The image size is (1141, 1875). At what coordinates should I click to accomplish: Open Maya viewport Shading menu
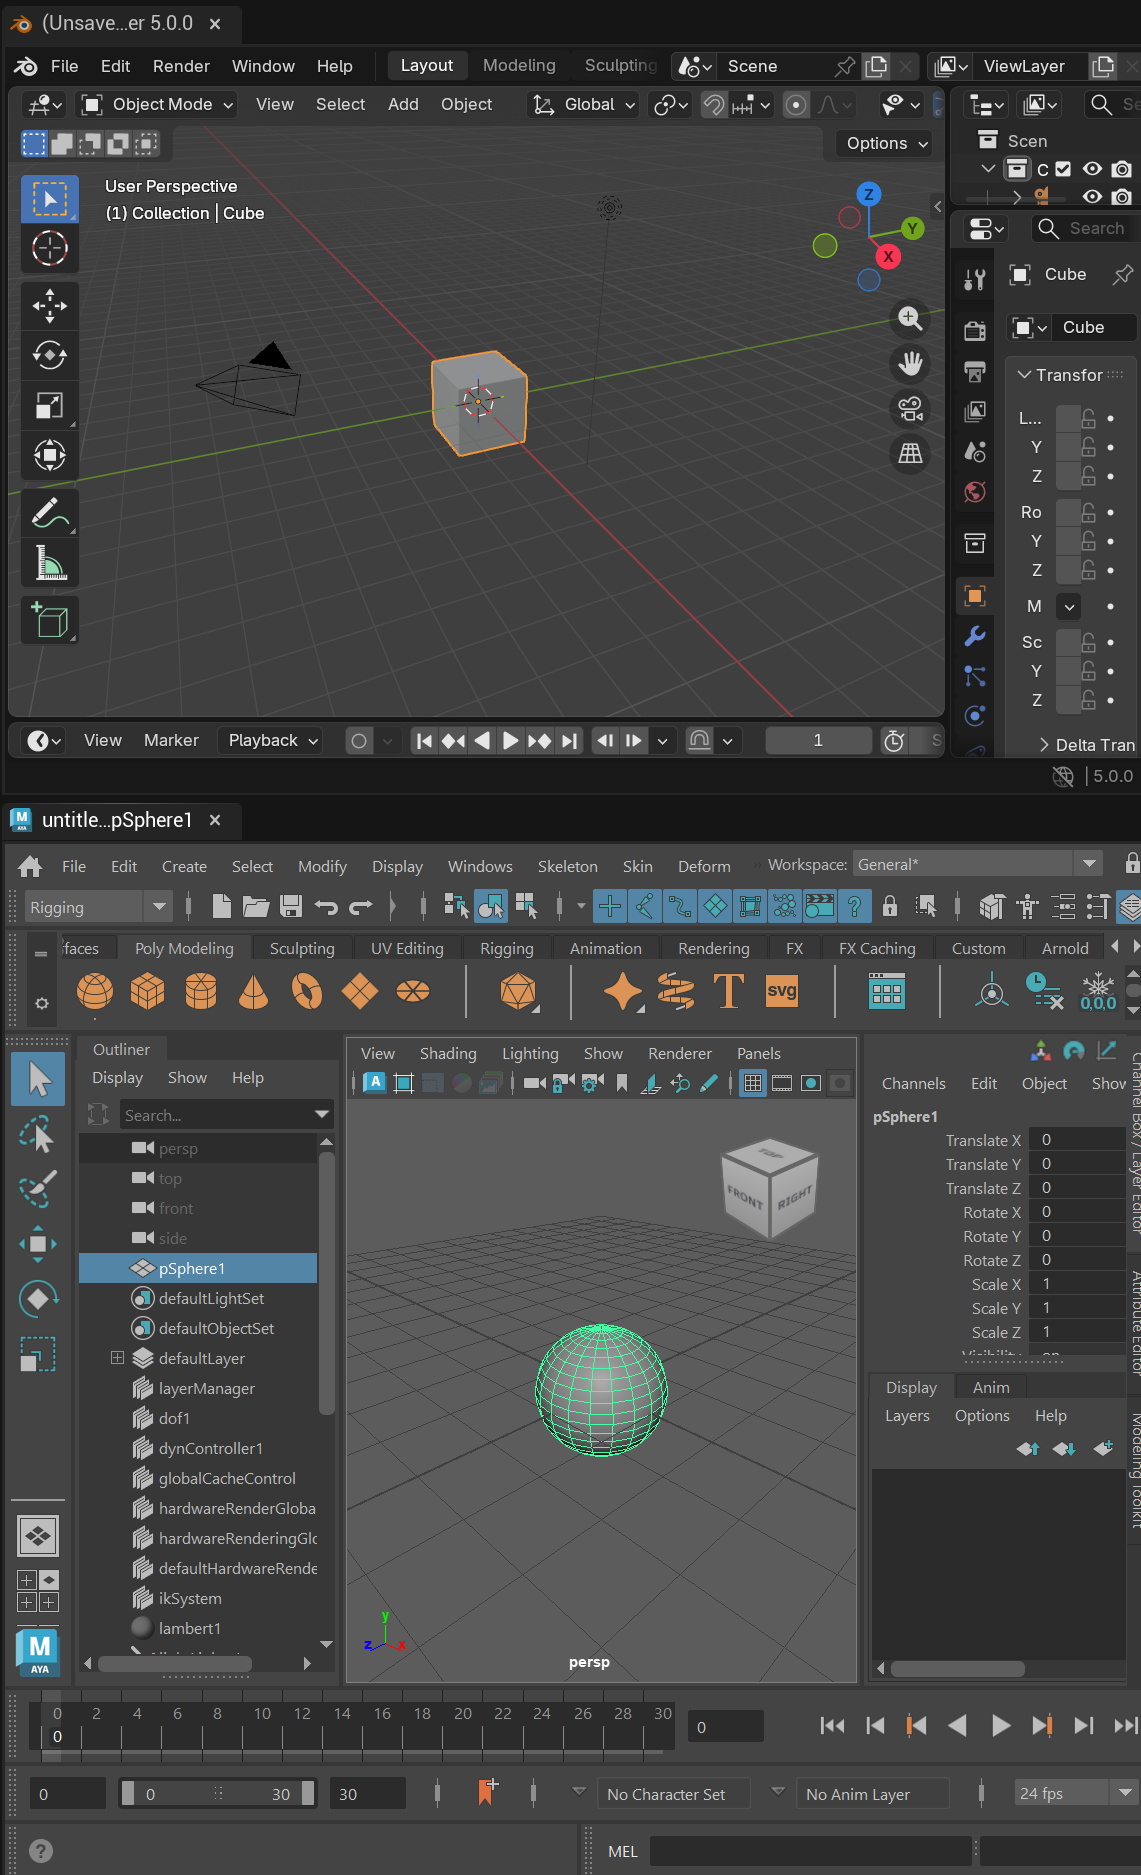point(447,1053)
